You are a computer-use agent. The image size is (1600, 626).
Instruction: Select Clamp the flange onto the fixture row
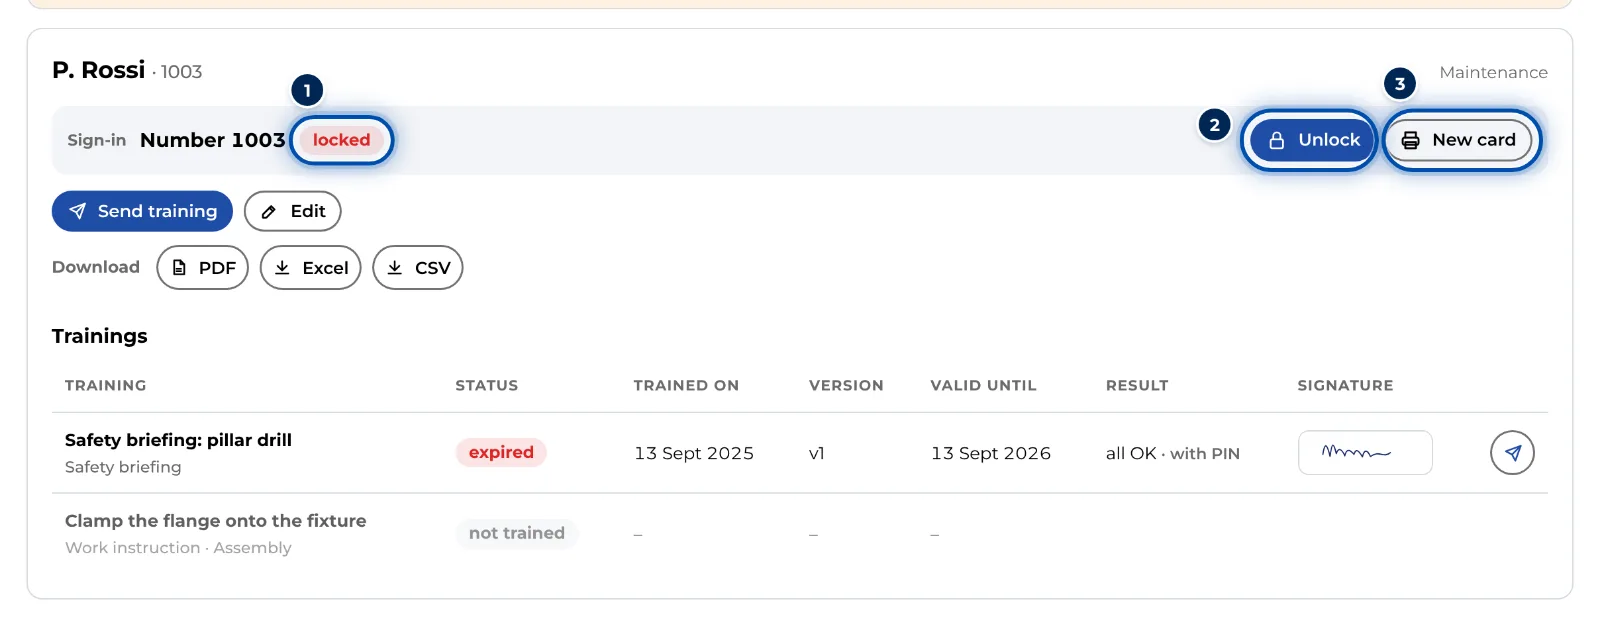click(x=800, y=534)
